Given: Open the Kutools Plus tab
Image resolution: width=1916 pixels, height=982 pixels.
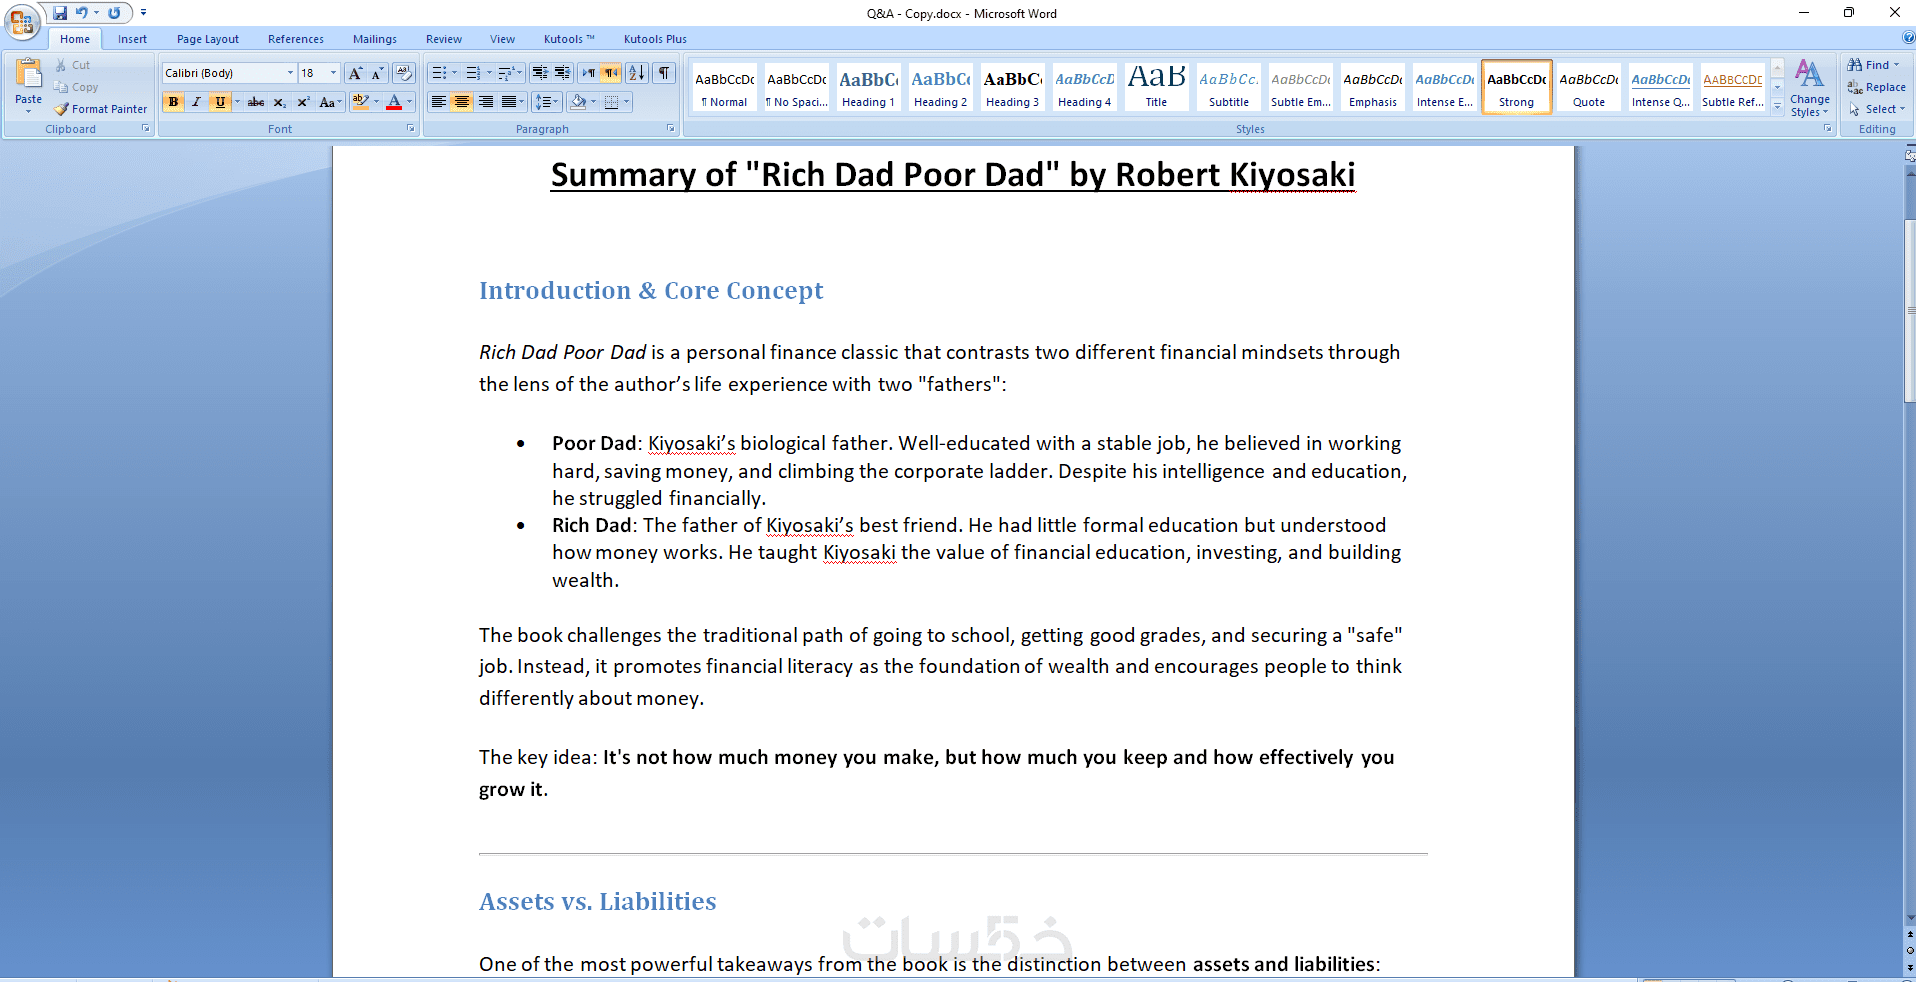Looking at the screenshot, I should tap(655, 39).
